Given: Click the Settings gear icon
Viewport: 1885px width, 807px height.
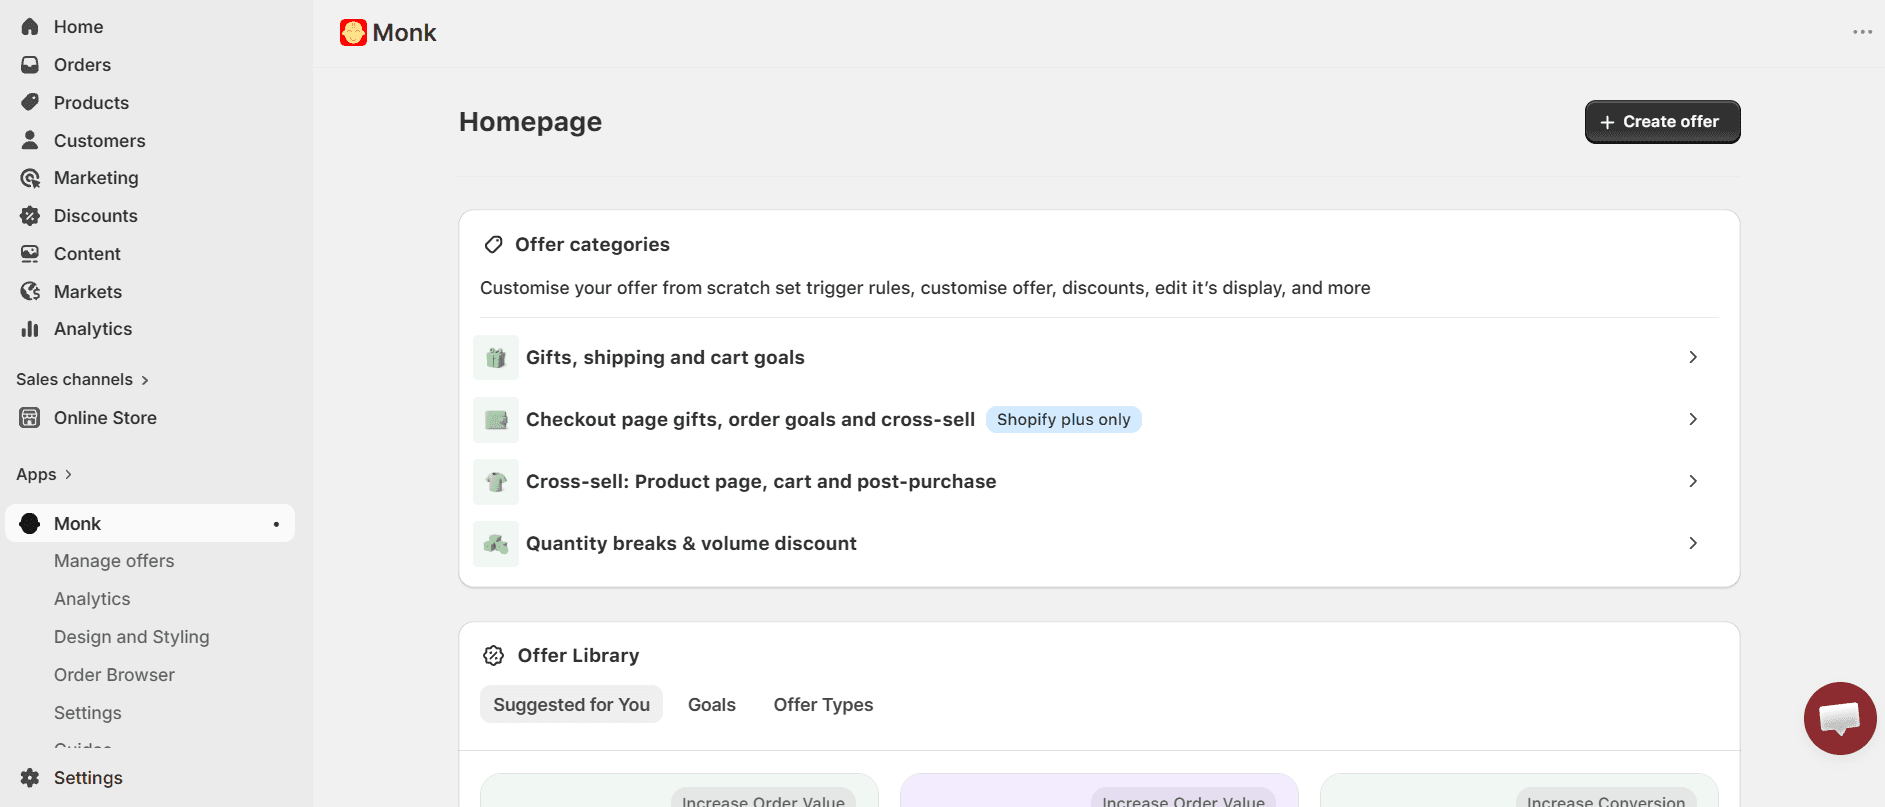Looking at the screenshot, I should [30, 778].
